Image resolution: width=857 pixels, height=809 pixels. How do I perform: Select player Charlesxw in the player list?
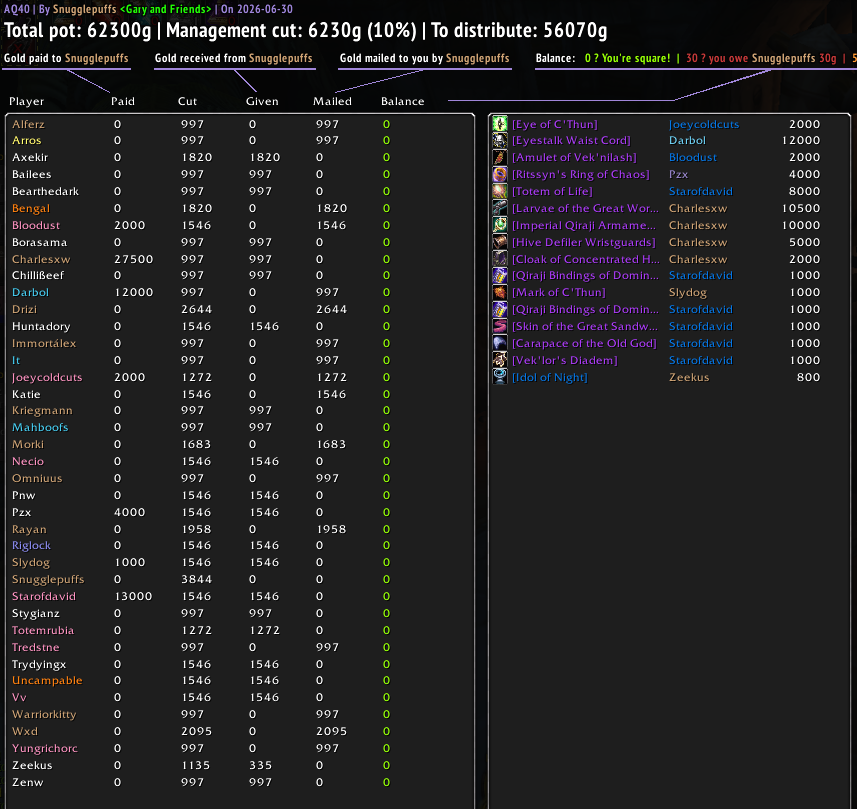click(41, 259)
